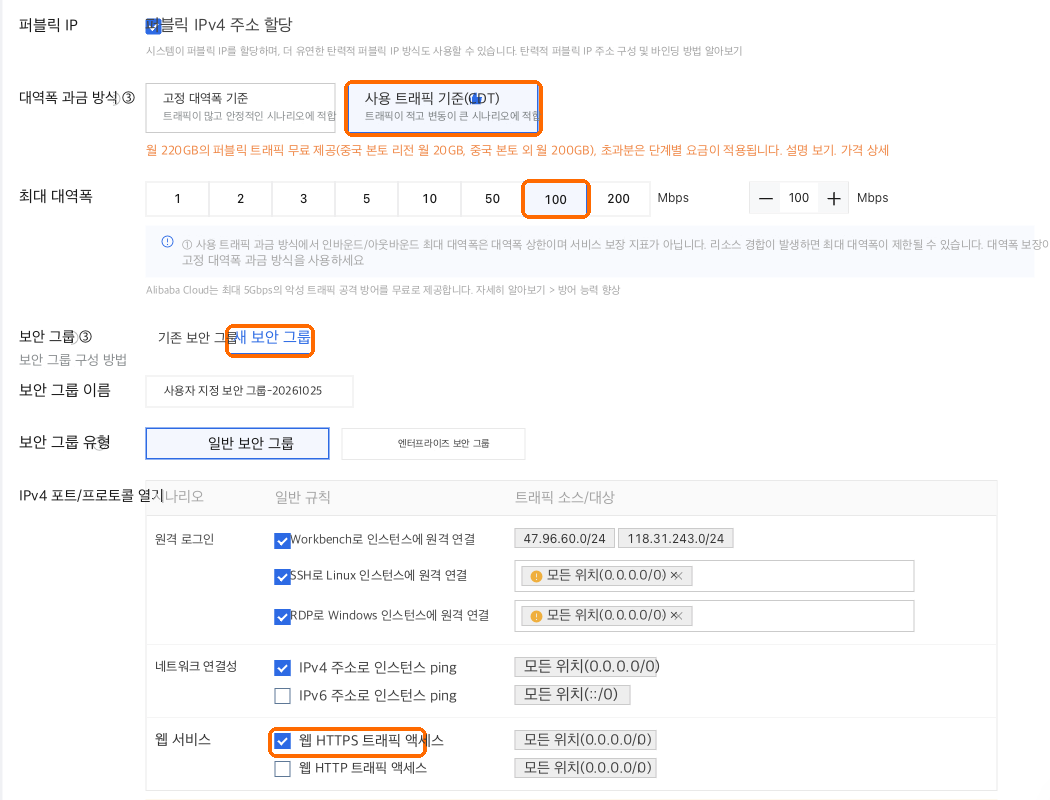Click the SSH traffic source input box

pyautogui.click(x=715, y=576)
